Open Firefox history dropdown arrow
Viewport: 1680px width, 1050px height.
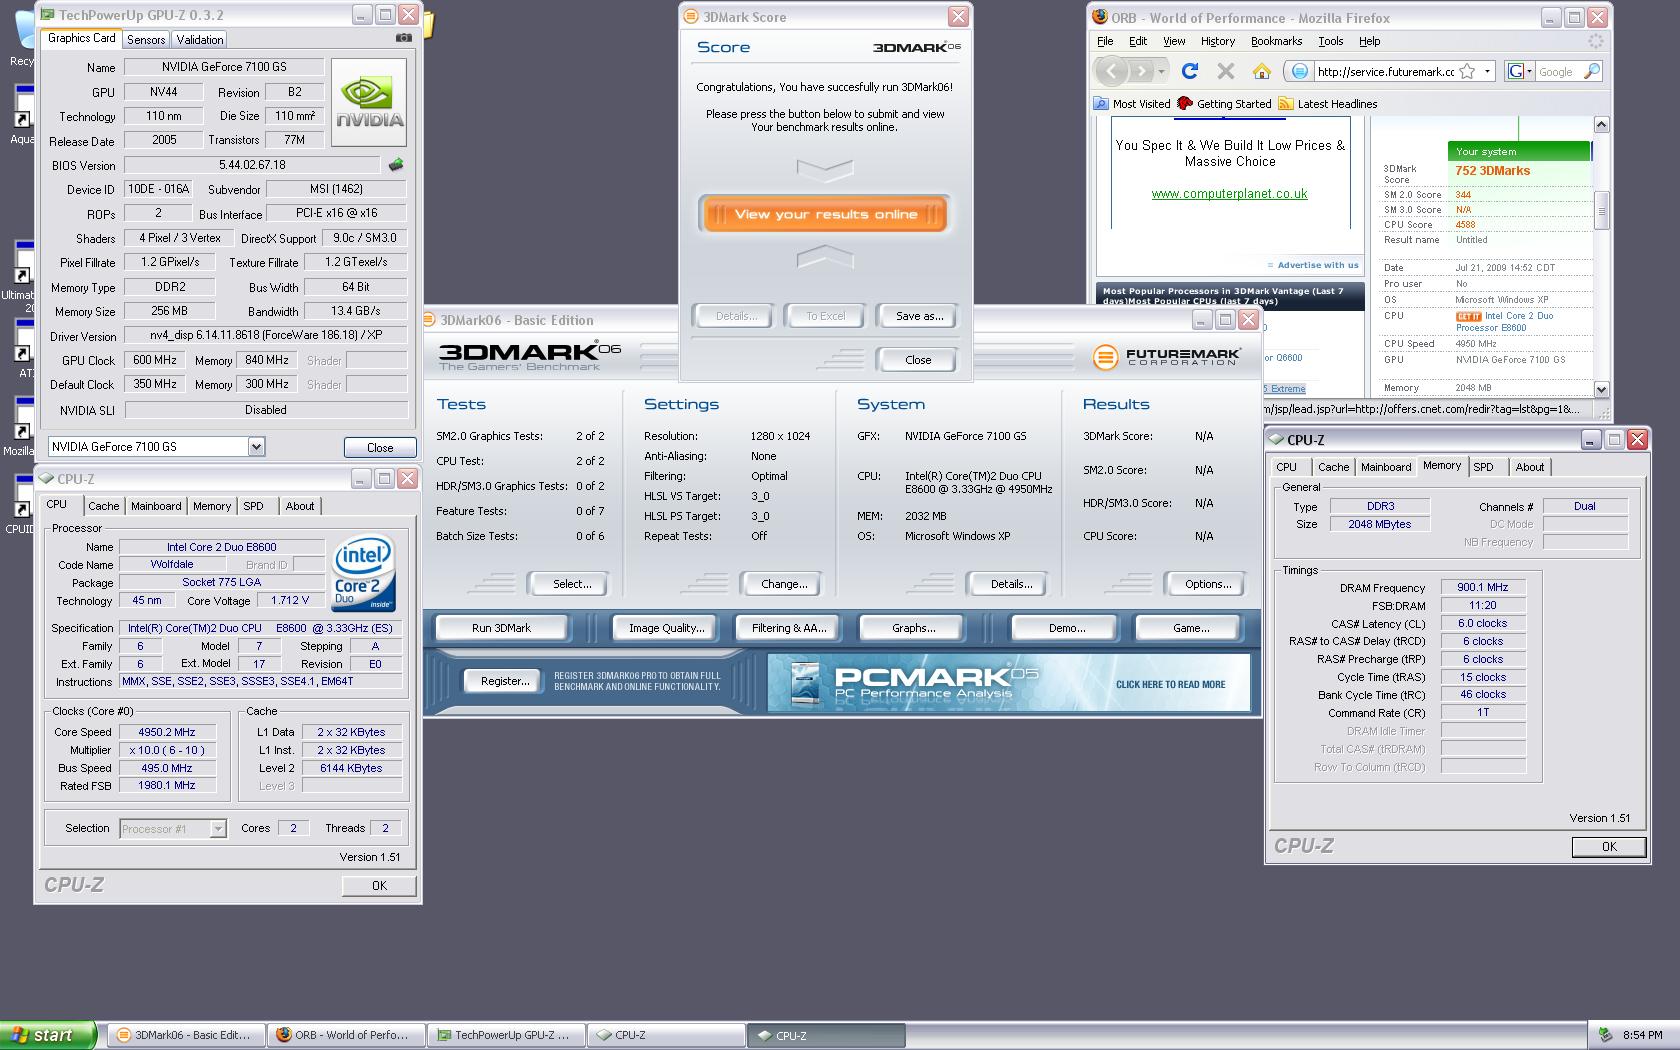point(1161,71)
